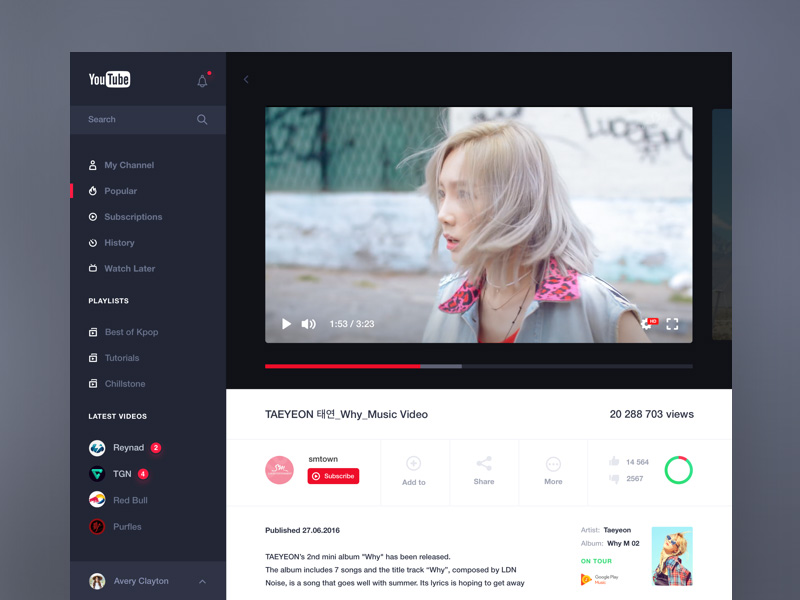
Task: Expand the Avery Clayton account menu
Action: click(x=203, y=581)
